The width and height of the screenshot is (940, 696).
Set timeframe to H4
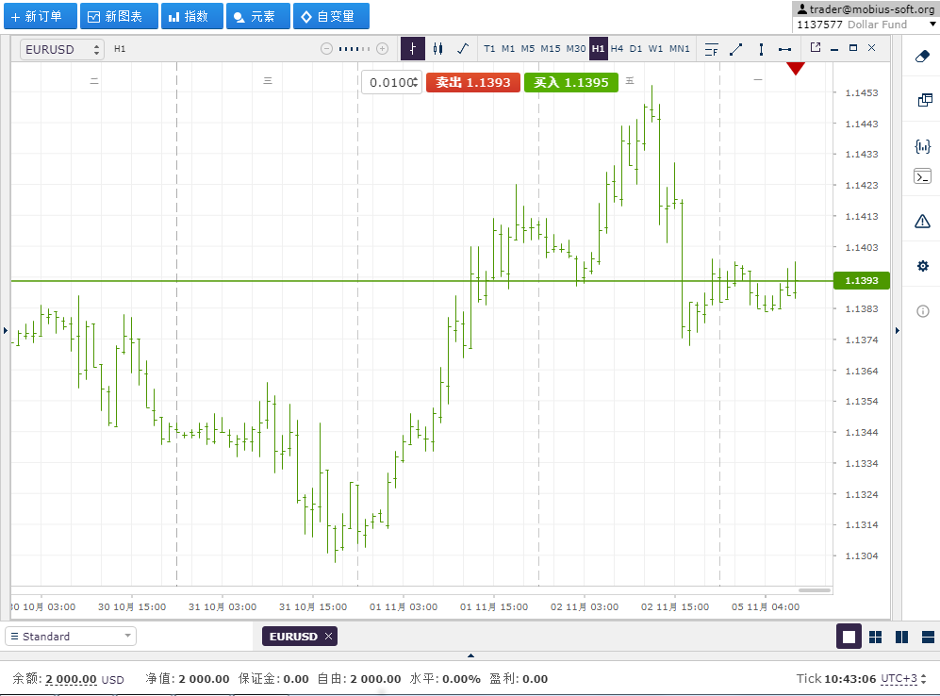coord(617,49)
